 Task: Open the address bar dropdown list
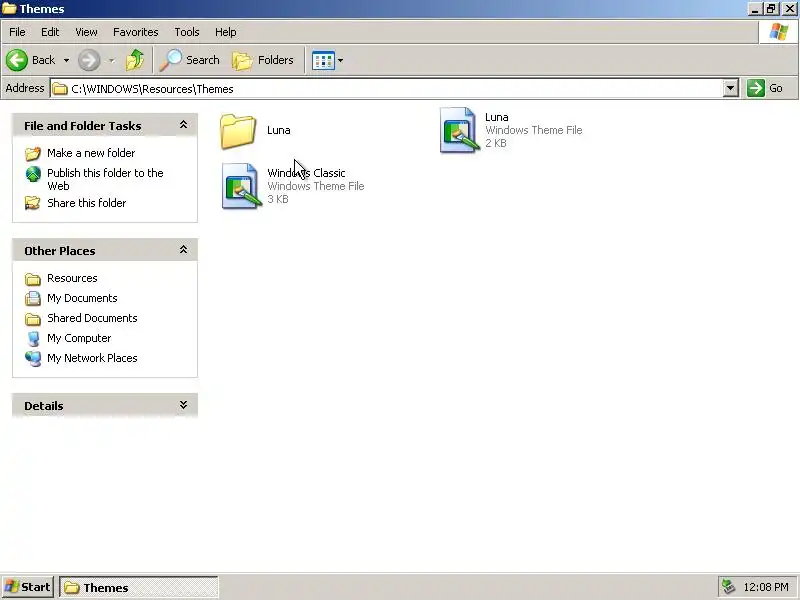point(730,88)
